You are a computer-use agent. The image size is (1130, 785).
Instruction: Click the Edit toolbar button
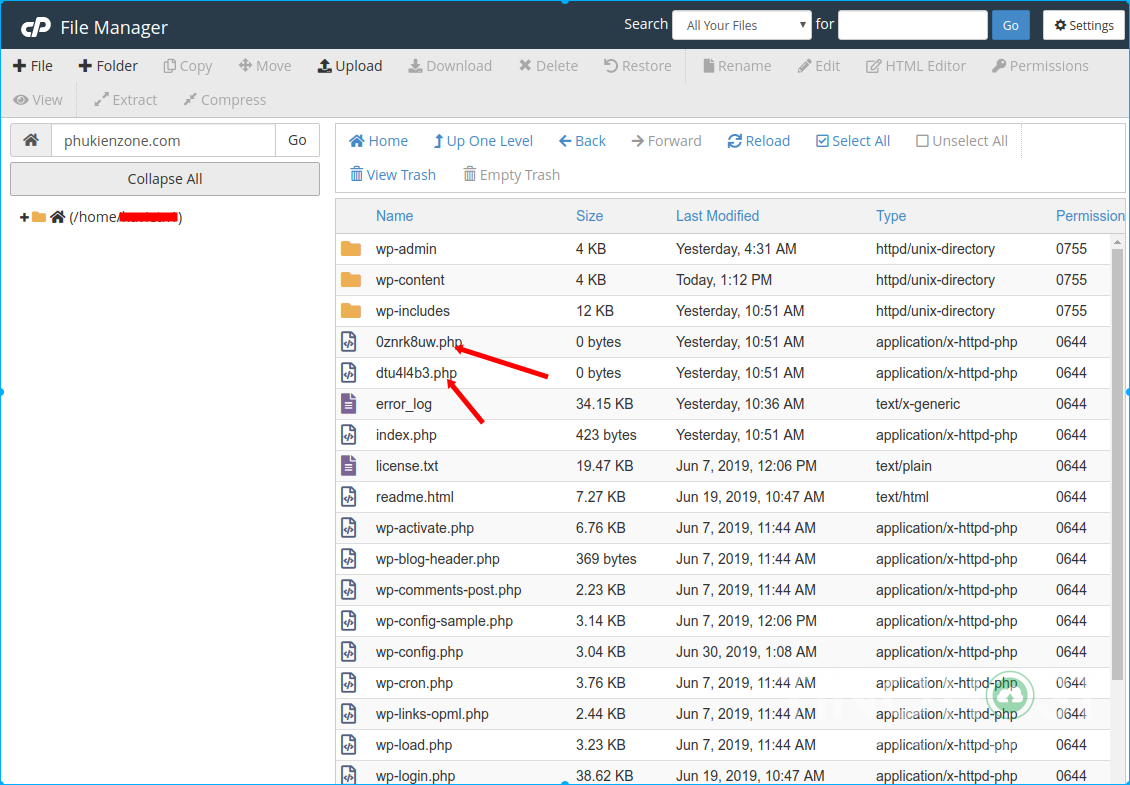pyautogui.click(x=819, y=66)
